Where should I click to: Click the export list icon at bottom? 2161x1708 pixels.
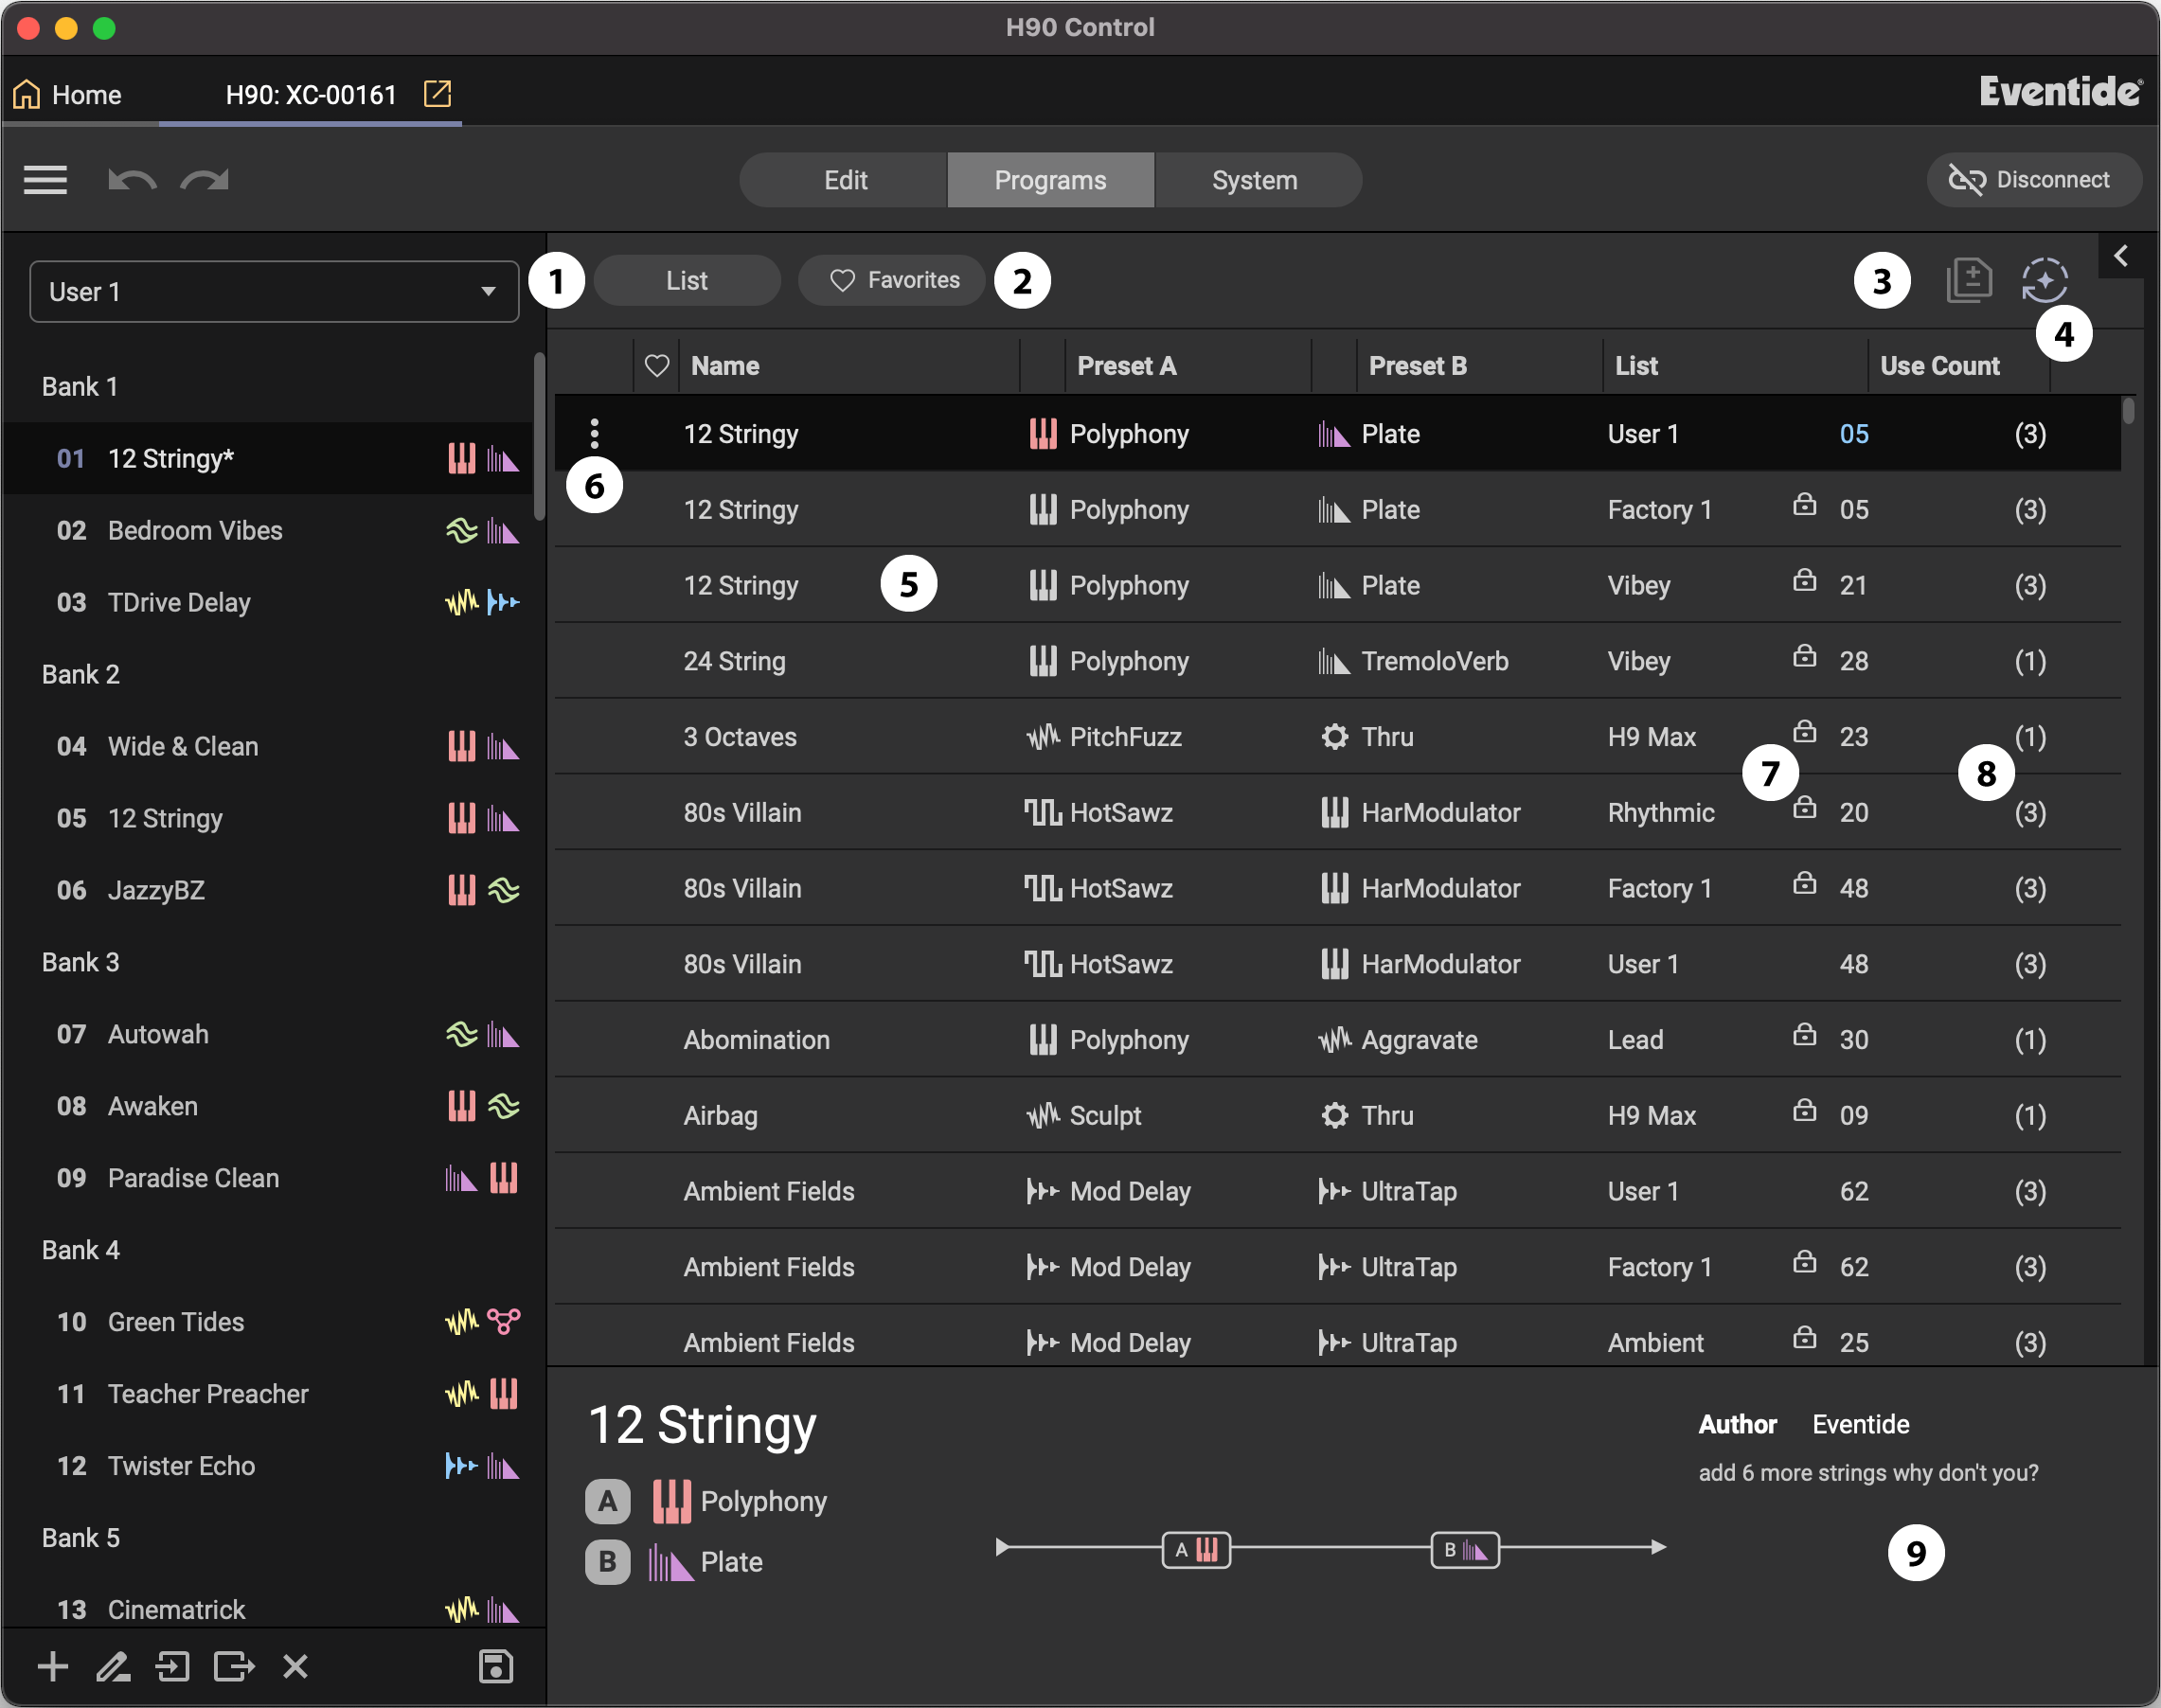pyautogui.click(x=234, y=1666)
